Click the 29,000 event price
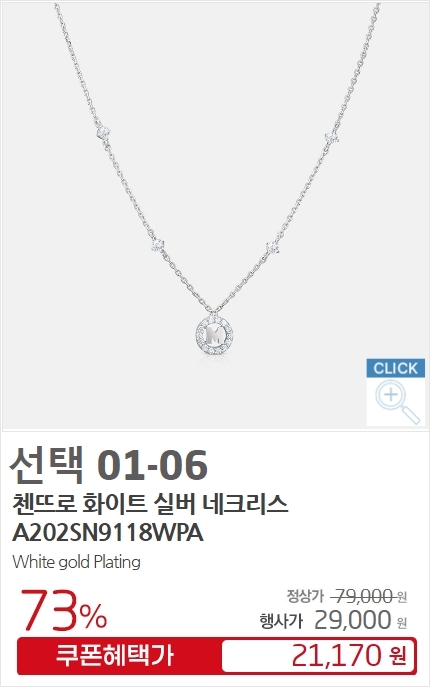430x687 pixels. tap(353, 620)
